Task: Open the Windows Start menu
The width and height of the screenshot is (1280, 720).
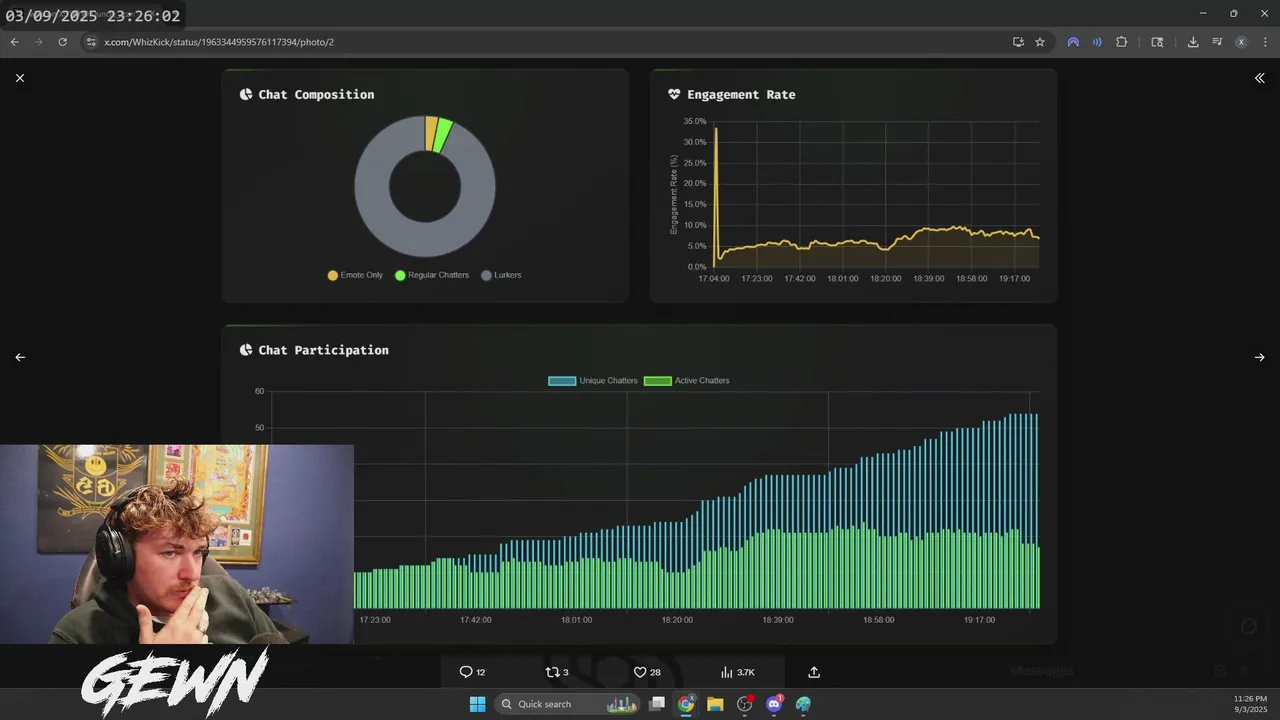Action: [477, 704]
